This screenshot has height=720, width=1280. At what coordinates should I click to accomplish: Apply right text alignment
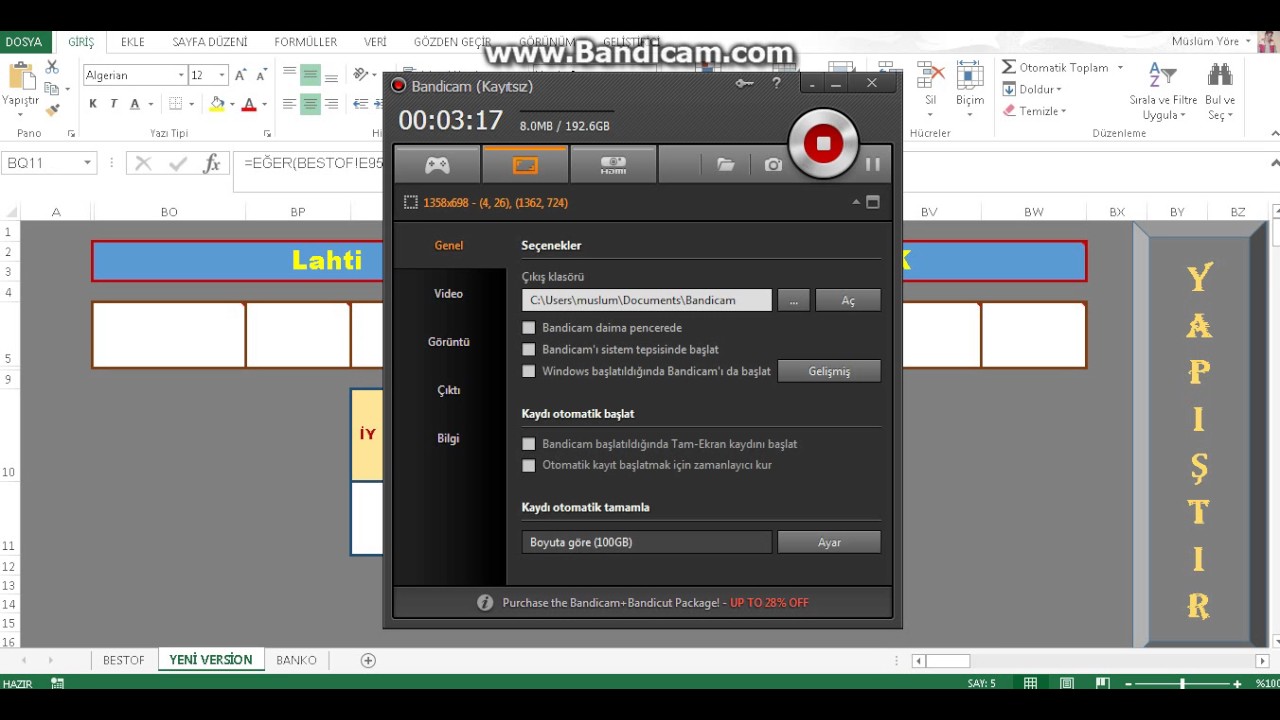331,104
